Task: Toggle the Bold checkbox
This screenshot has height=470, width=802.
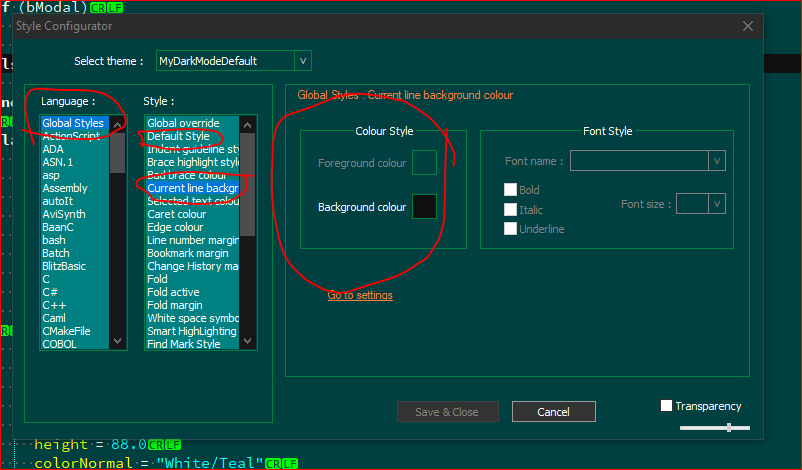Action: coord(510,190)
